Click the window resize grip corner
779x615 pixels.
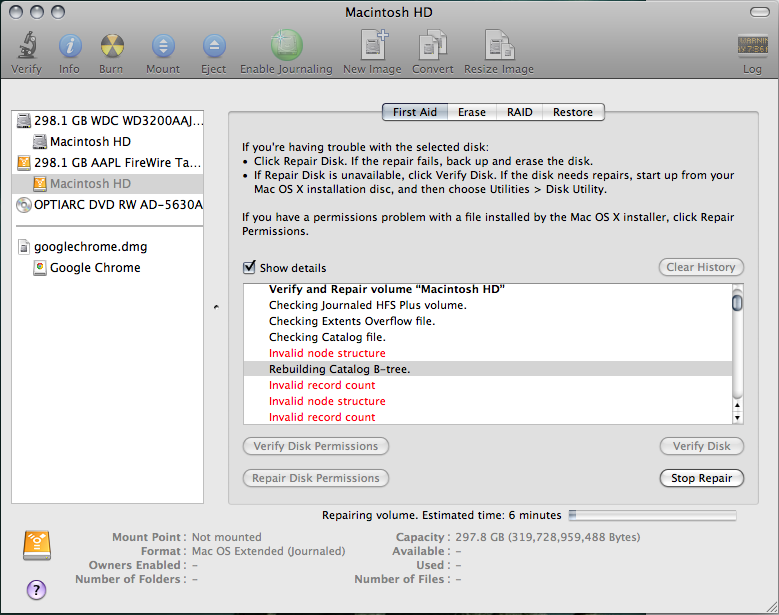[772, 607]
